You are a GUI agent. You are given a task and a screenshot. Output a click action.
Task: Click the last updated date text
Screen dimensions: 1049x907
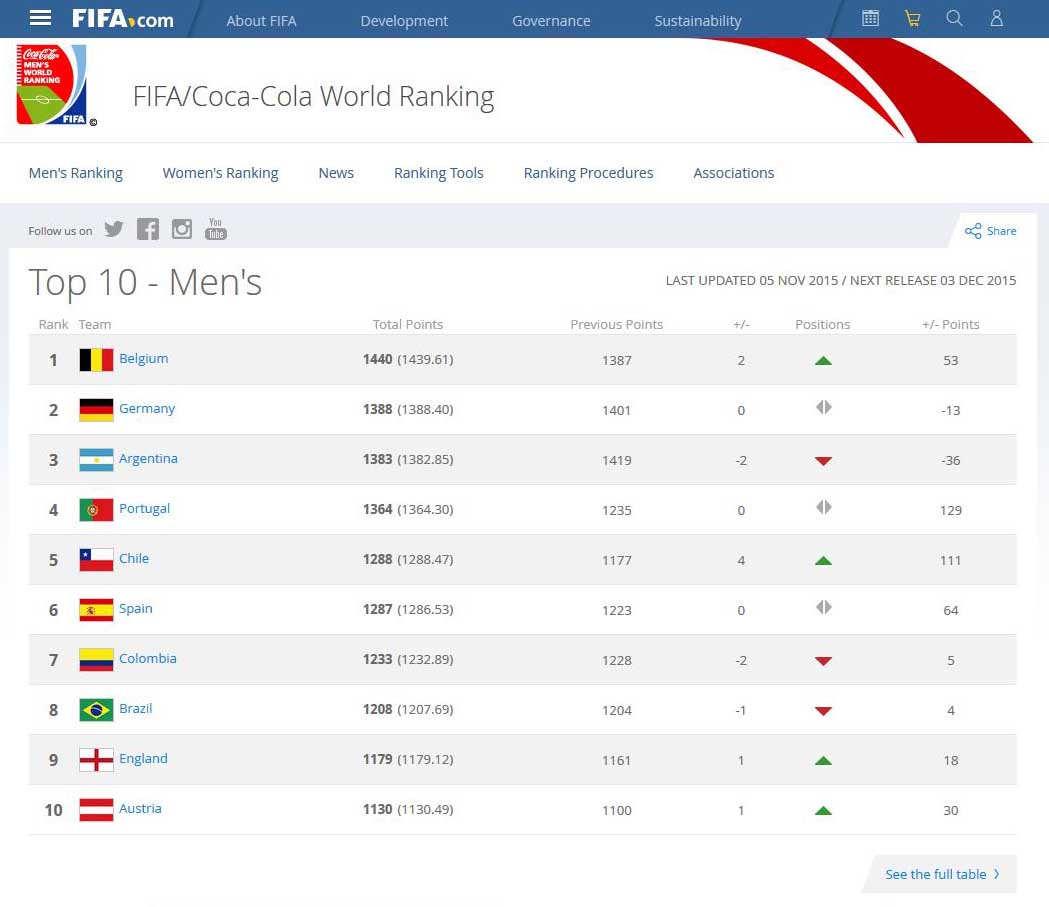[x=840, y=280]
